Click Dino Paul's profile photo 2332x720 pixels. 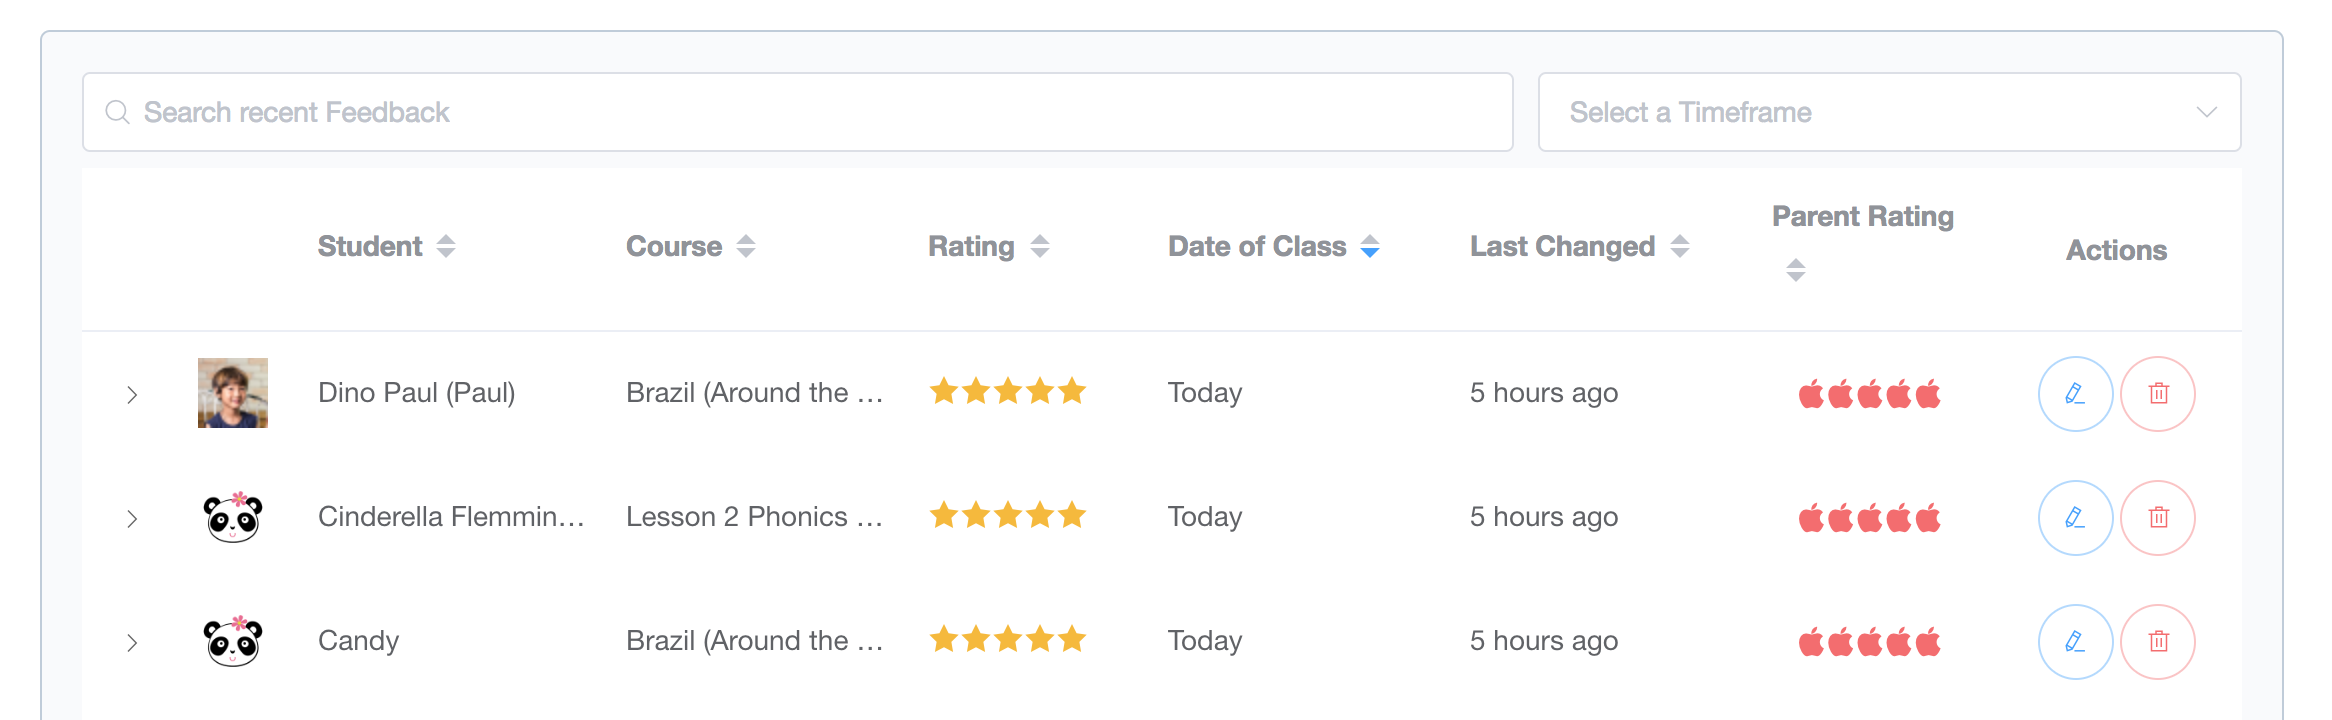coord(233,393)
